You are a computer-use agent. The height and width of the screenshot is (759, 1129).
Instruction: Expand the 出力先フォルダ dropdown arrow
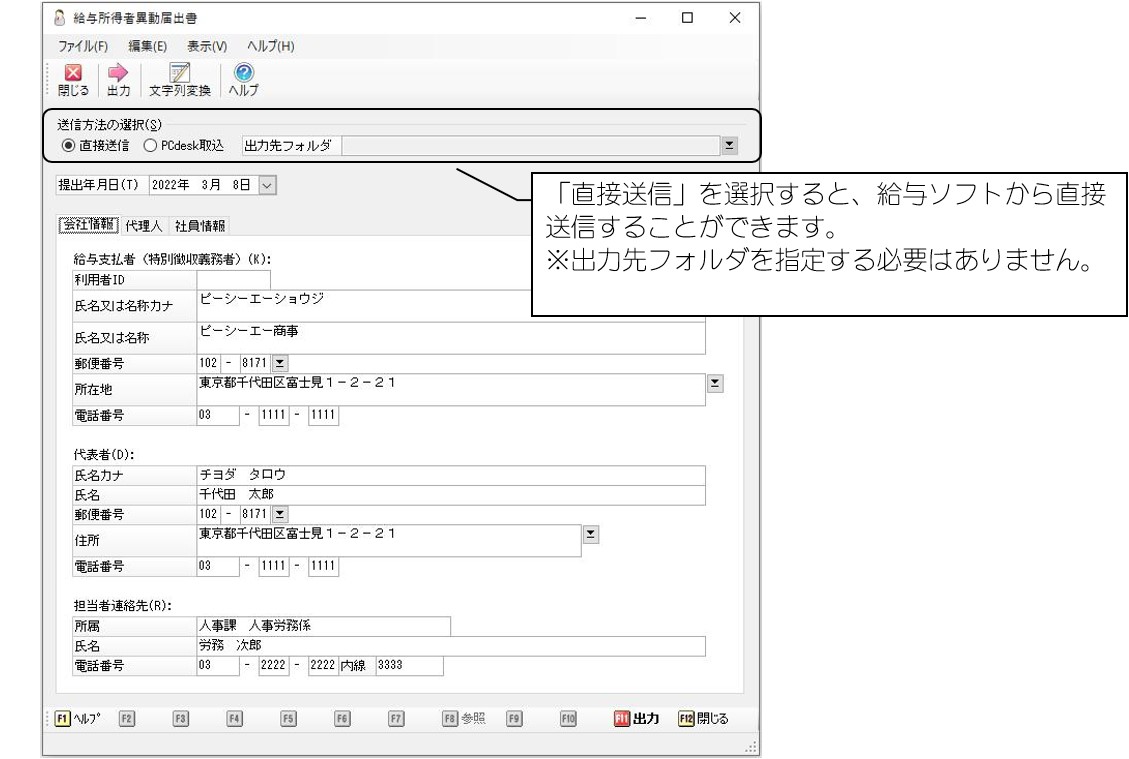point(729,145)
